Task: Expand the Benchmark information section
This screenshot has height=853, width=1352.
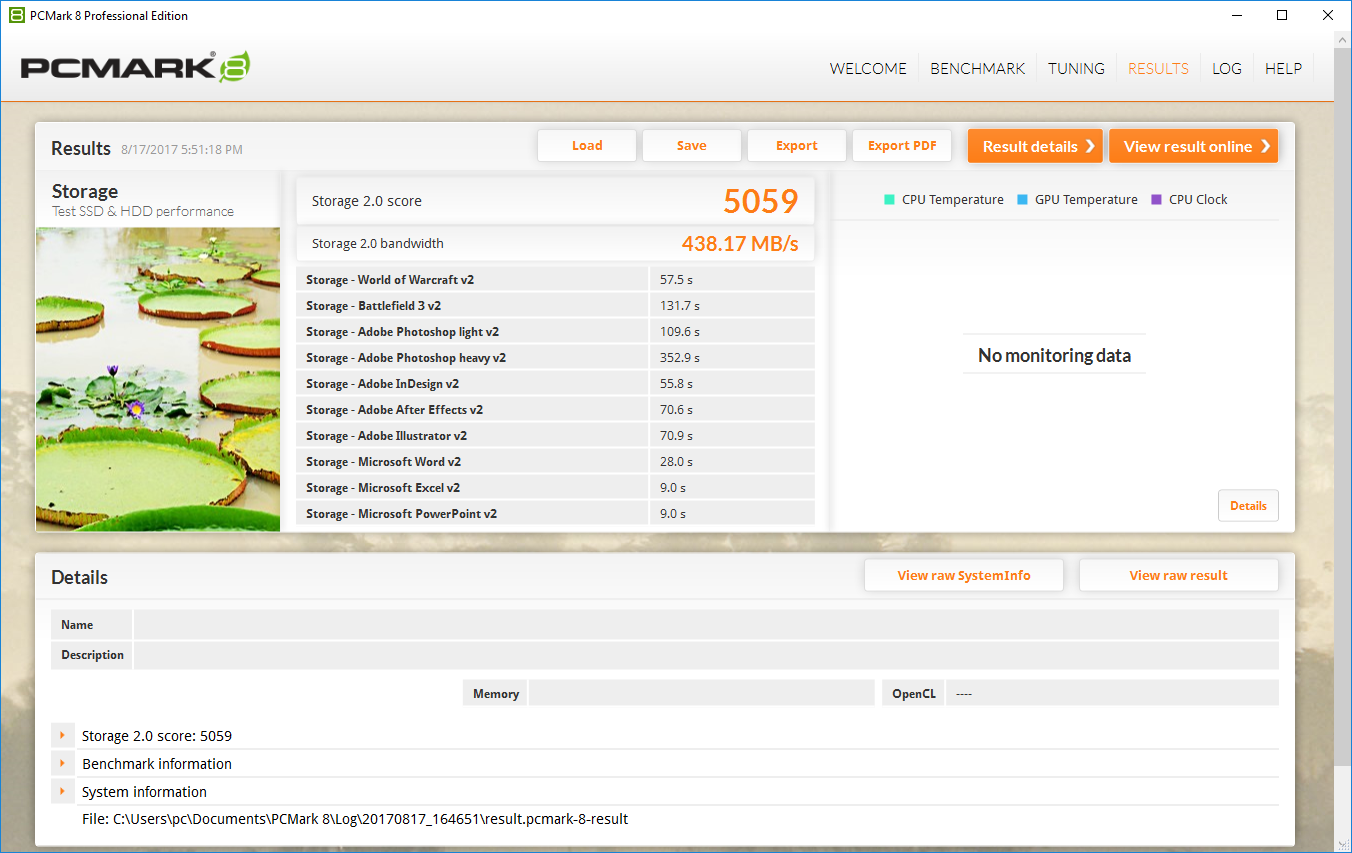Action: (62, 763)
